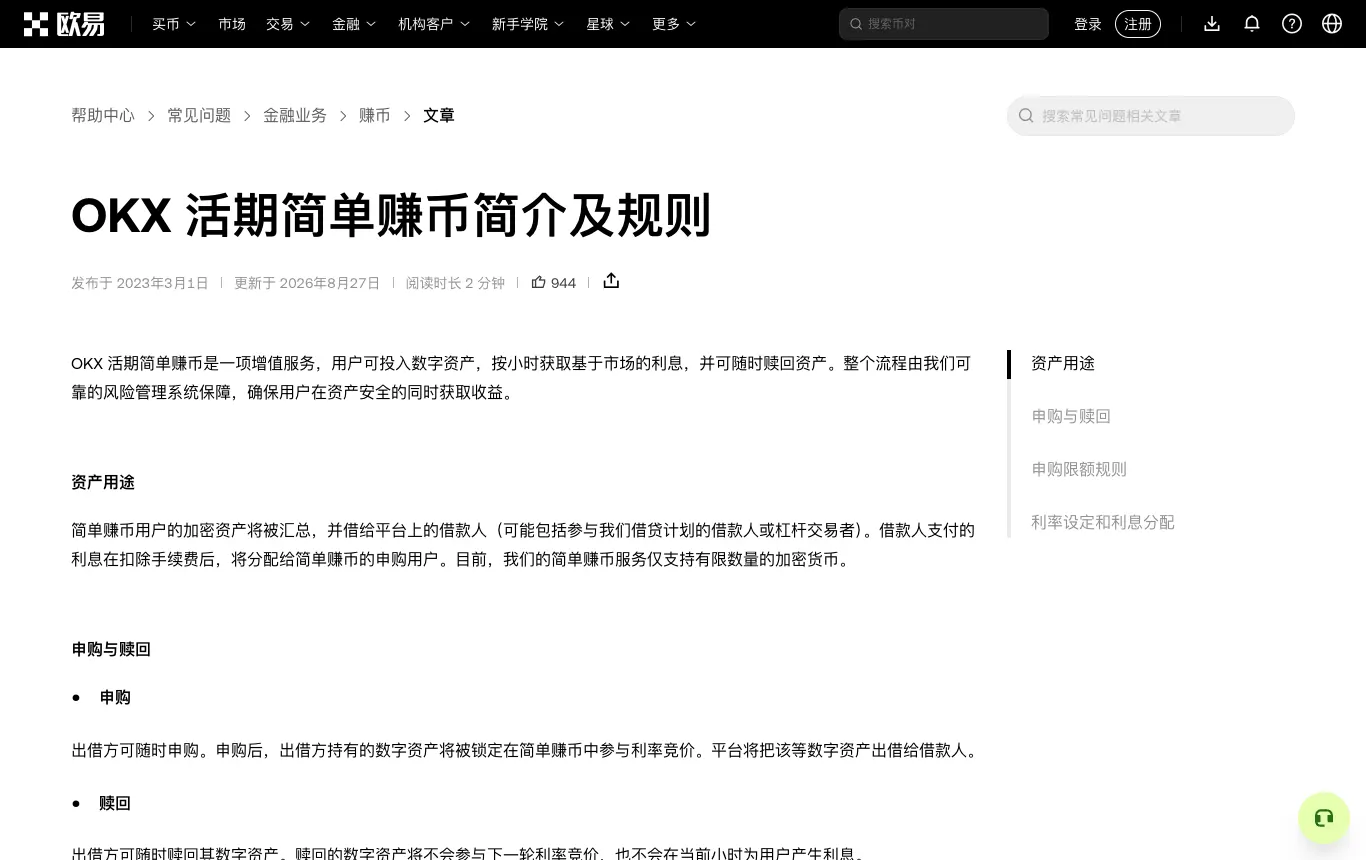Screen dimensions: 1366x860
Task: Expand the 金融 dropdown menu
Action: tap(354, 24)
